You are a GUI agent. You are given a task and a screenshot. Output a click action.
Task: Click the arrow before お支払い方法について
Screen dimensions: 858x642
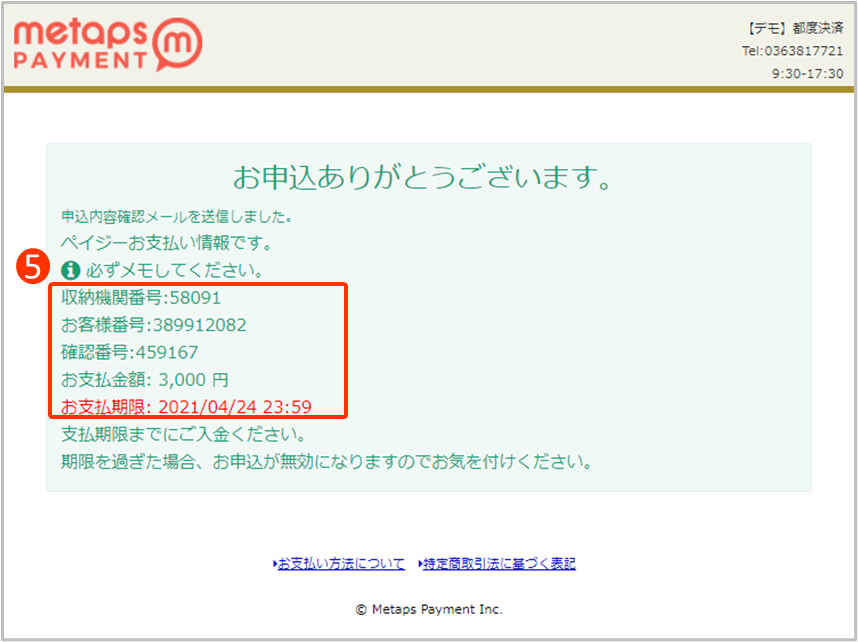pyautogui.click(x=275, y=564)
